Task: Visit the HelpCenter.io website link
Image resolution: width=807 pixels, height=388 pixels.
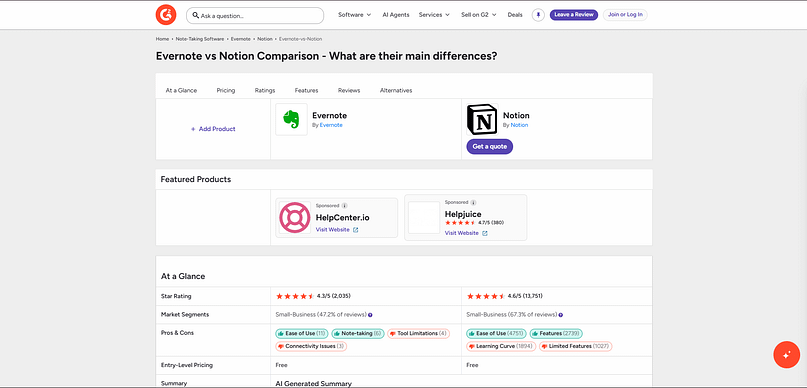Action: tap(337, 230)
